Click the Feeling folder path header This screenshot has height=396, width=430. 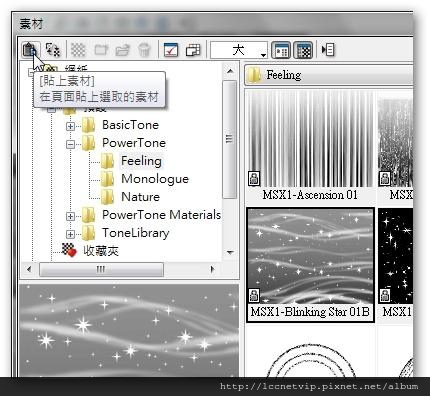click(329, 75)
